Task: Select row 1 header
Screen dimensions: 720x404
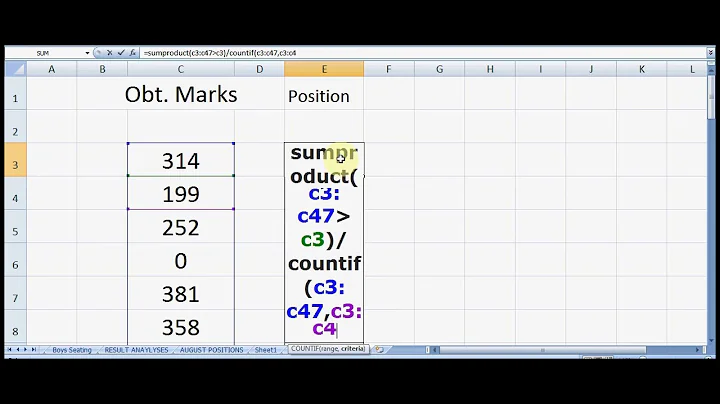Action: (16, 93)
